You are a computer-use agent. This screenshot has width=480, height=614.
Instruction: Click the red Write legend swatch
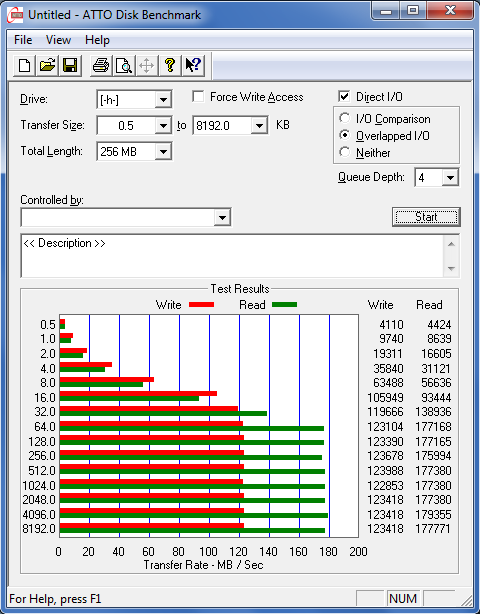[x=202, y=304]
